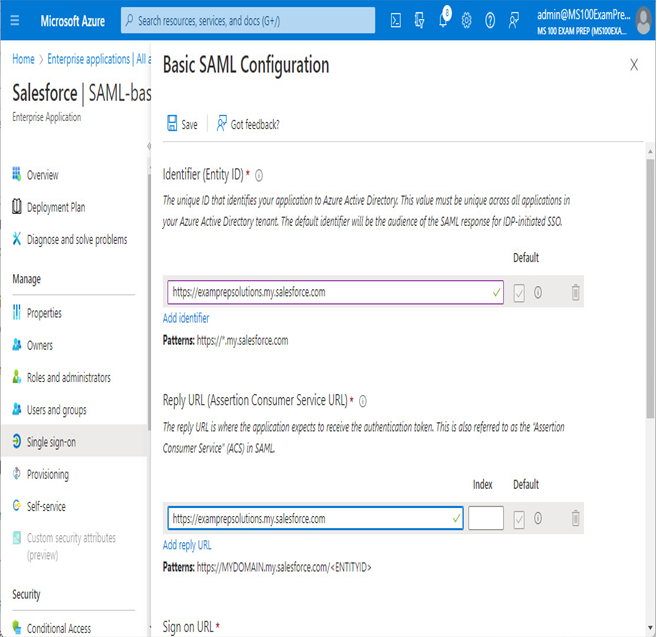Image resolution: width=657 pixels, height=637 pixels.
Task: Focus the Azure search resources box
Action: pos(248,20)
